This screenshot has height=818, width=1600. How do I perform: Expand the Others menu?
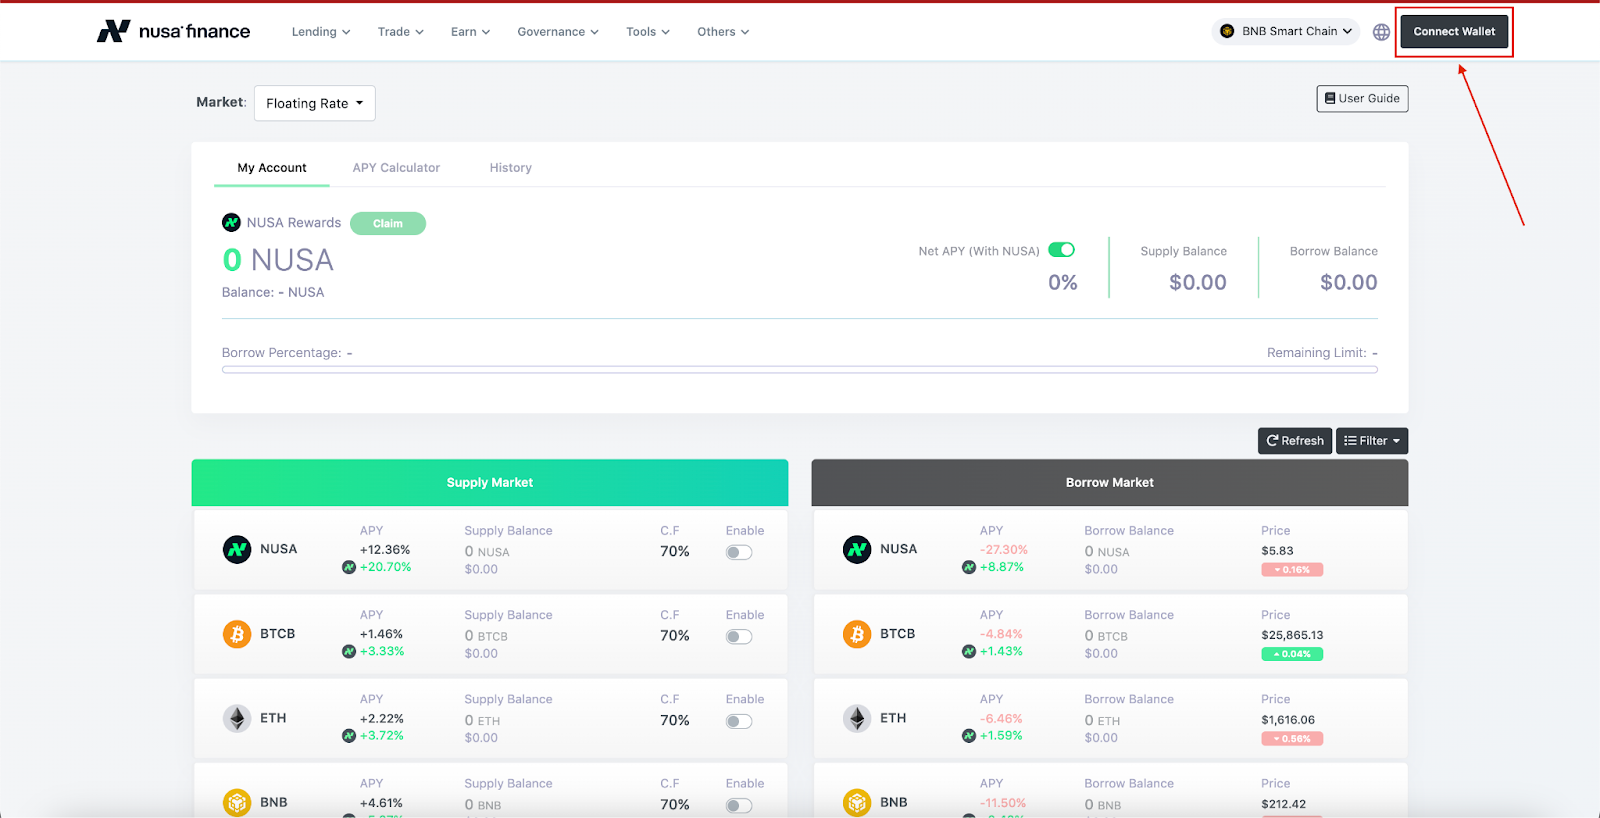(x=723, y=32)
